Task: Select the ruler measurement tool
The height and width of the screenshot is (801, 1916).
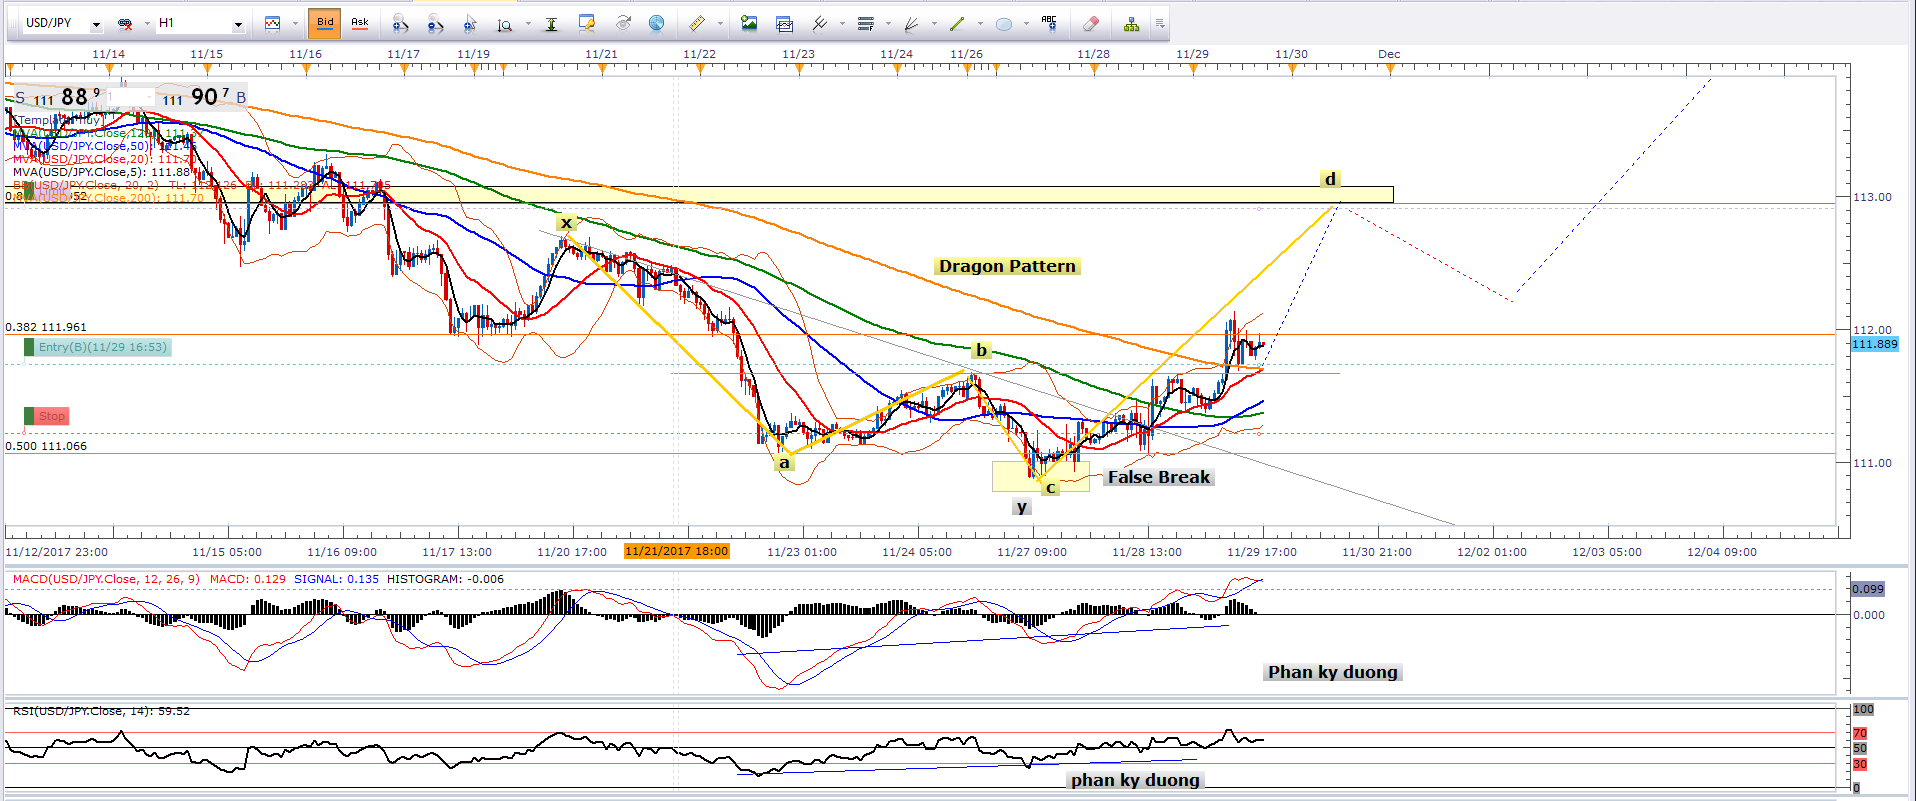Action: tap(697, 23)
